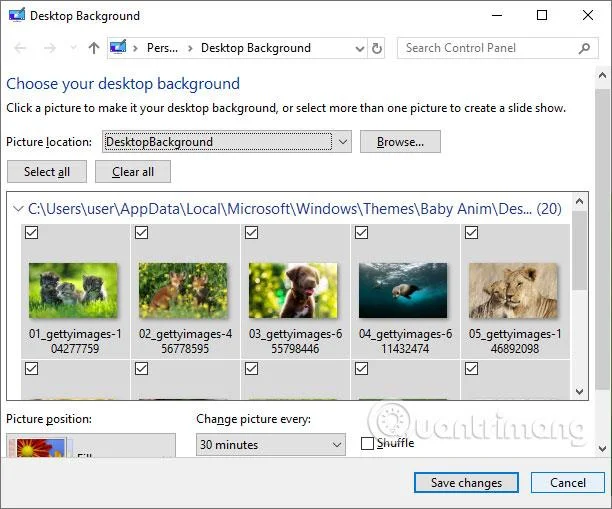Click the search magnifier icon
The image size is (612, 509).
pyautogui.click(x=584, y=48)
